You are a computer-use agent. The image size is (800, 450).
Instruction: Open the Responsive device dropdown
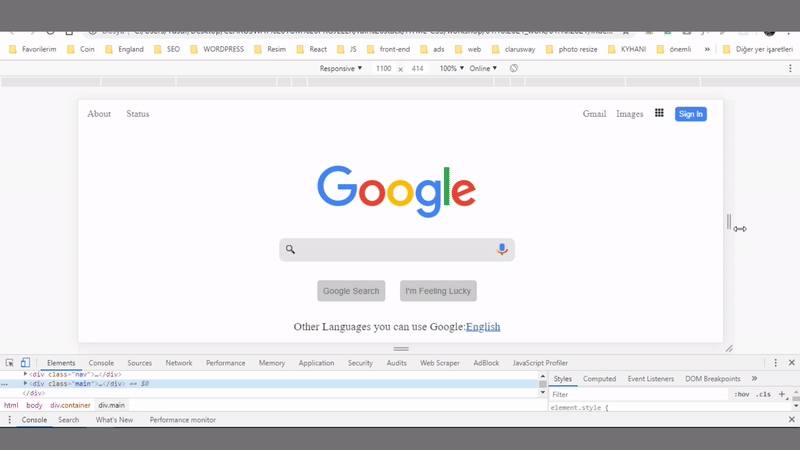[341, 68]
